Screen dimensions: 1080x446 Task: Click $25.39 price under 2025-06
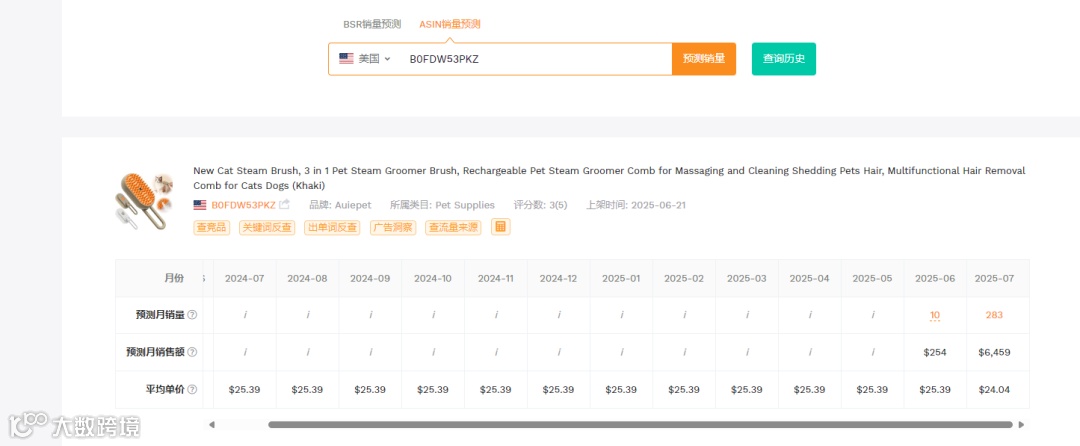(x=935, y=390)
